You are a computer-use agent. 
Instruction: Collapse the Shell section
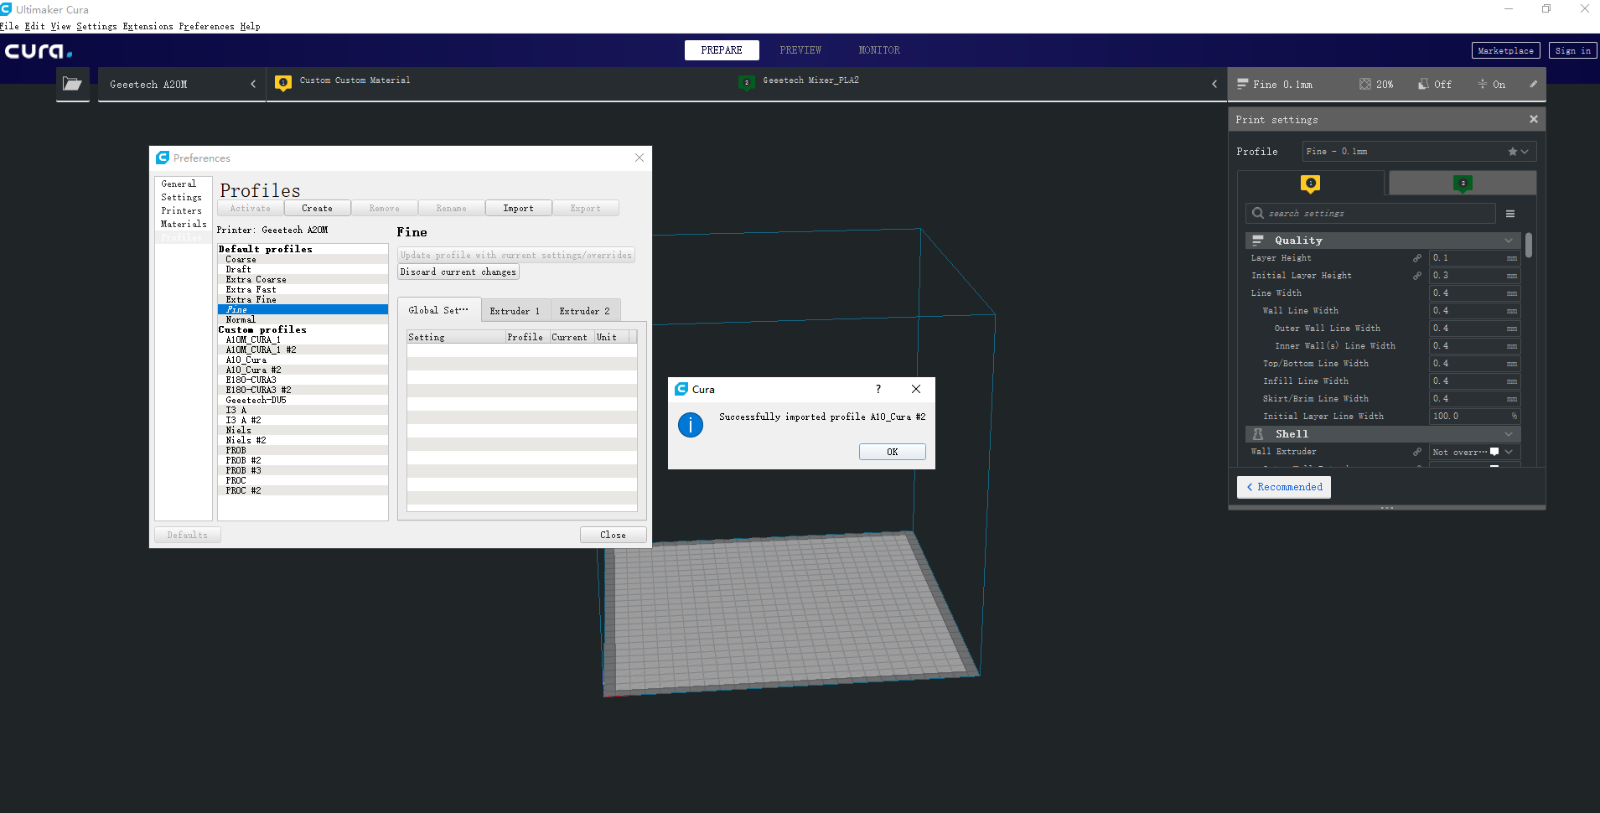pyautogui.click(x=1508, y=434)
